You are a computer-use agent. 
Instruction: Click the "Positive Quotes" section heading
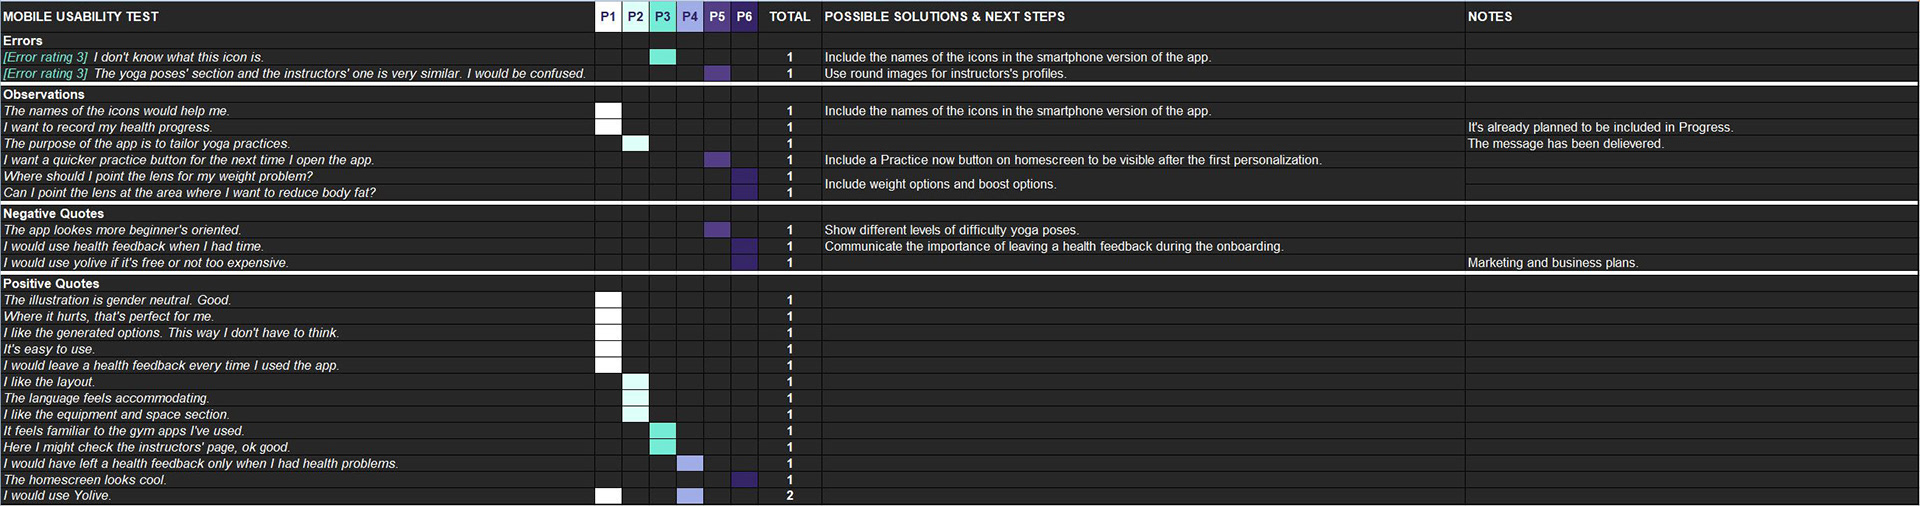tap(51, 284)
